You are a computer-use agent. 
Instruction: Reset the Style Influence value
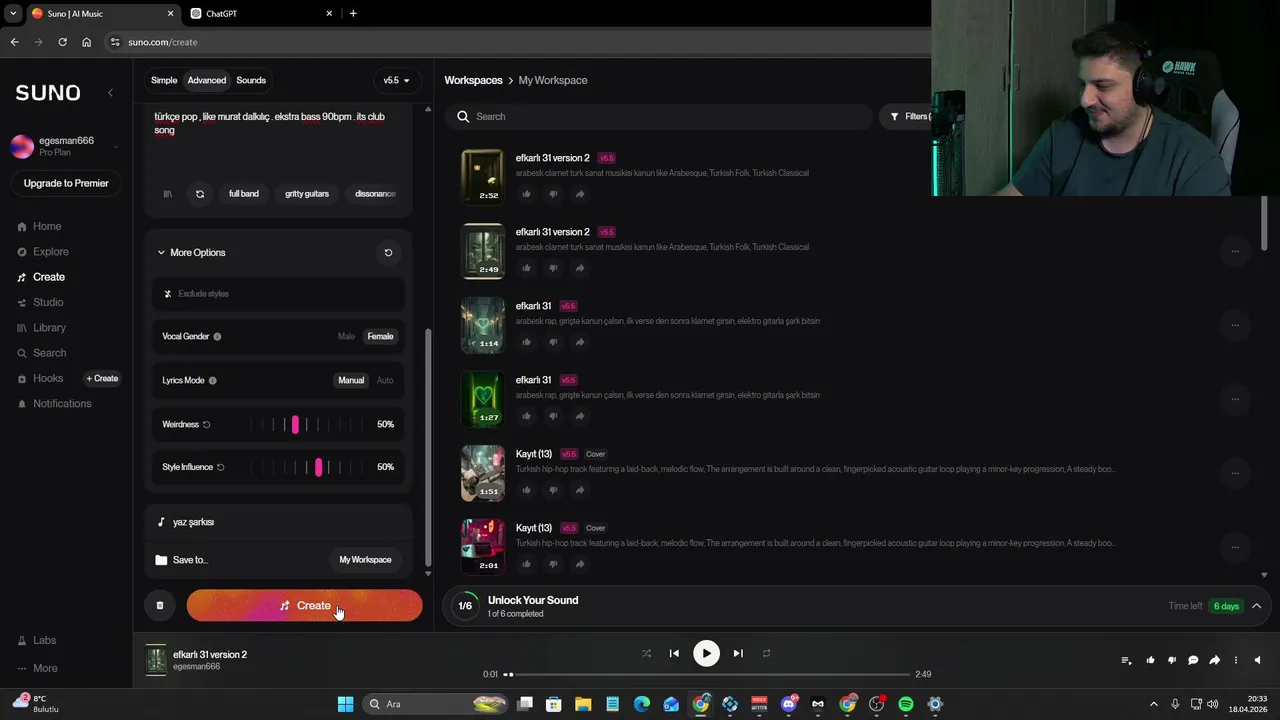point(221,467)
